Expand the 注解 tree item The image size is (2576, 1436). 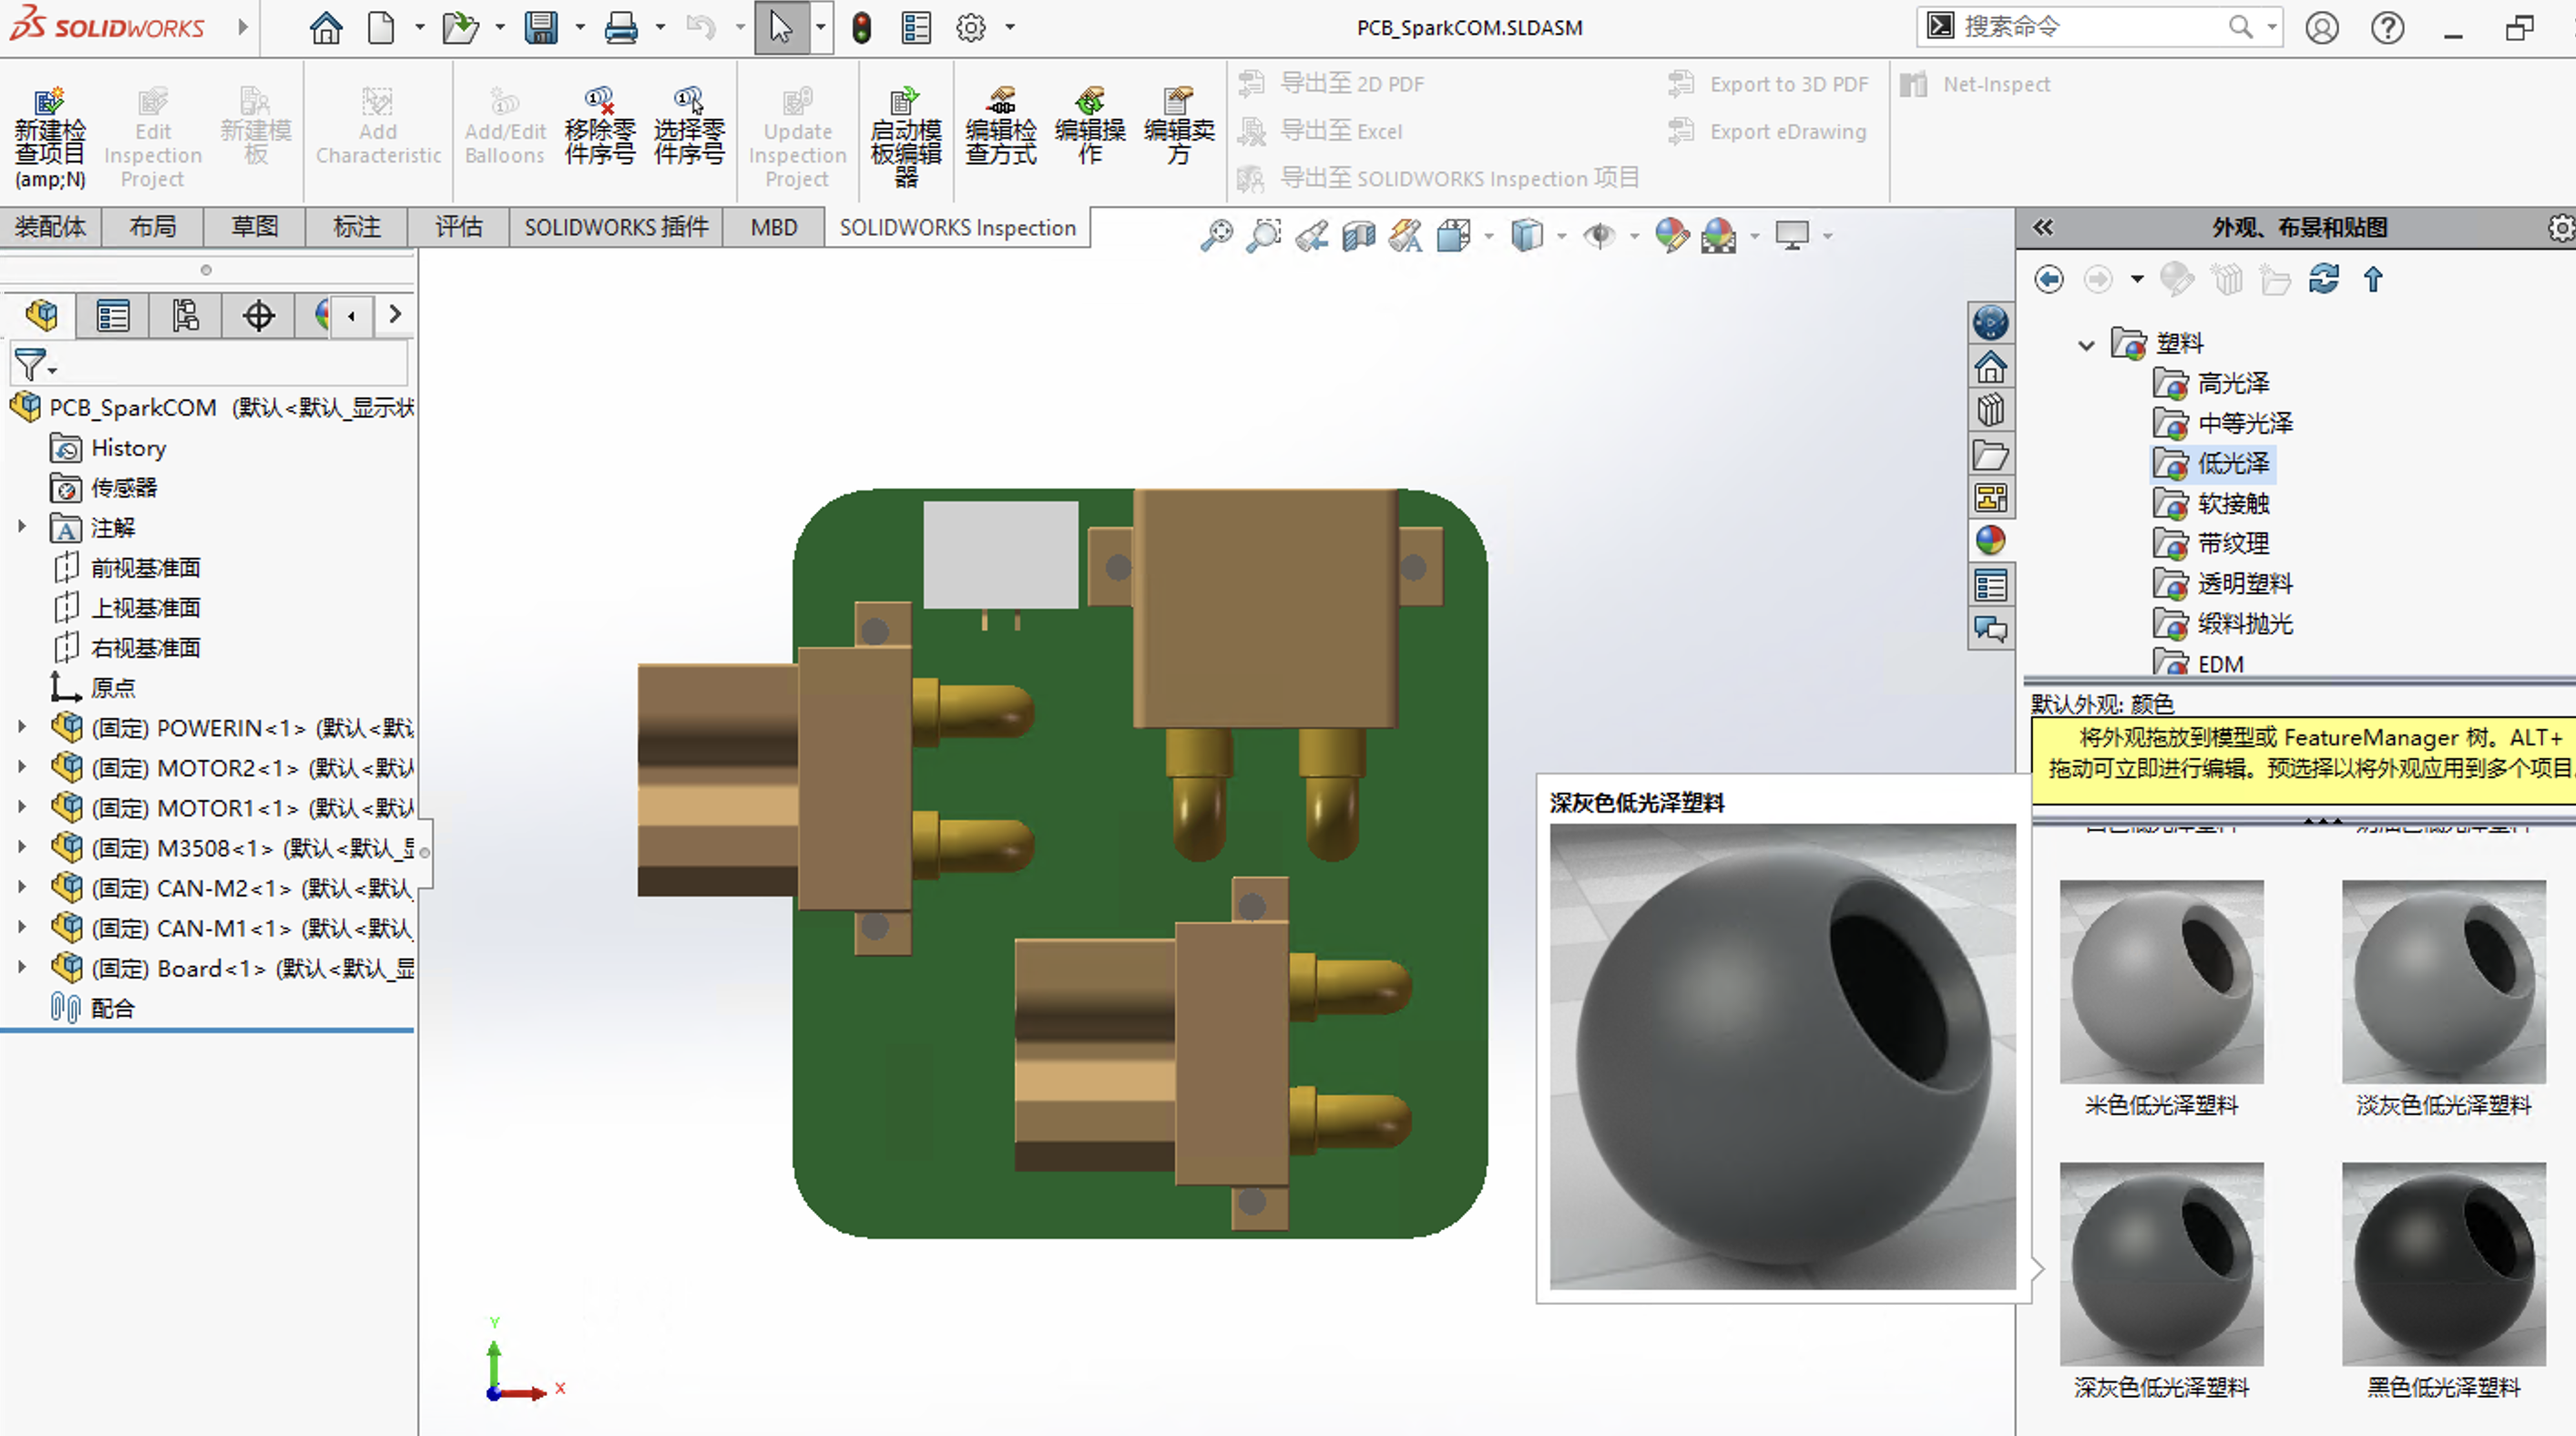[22, 526]
